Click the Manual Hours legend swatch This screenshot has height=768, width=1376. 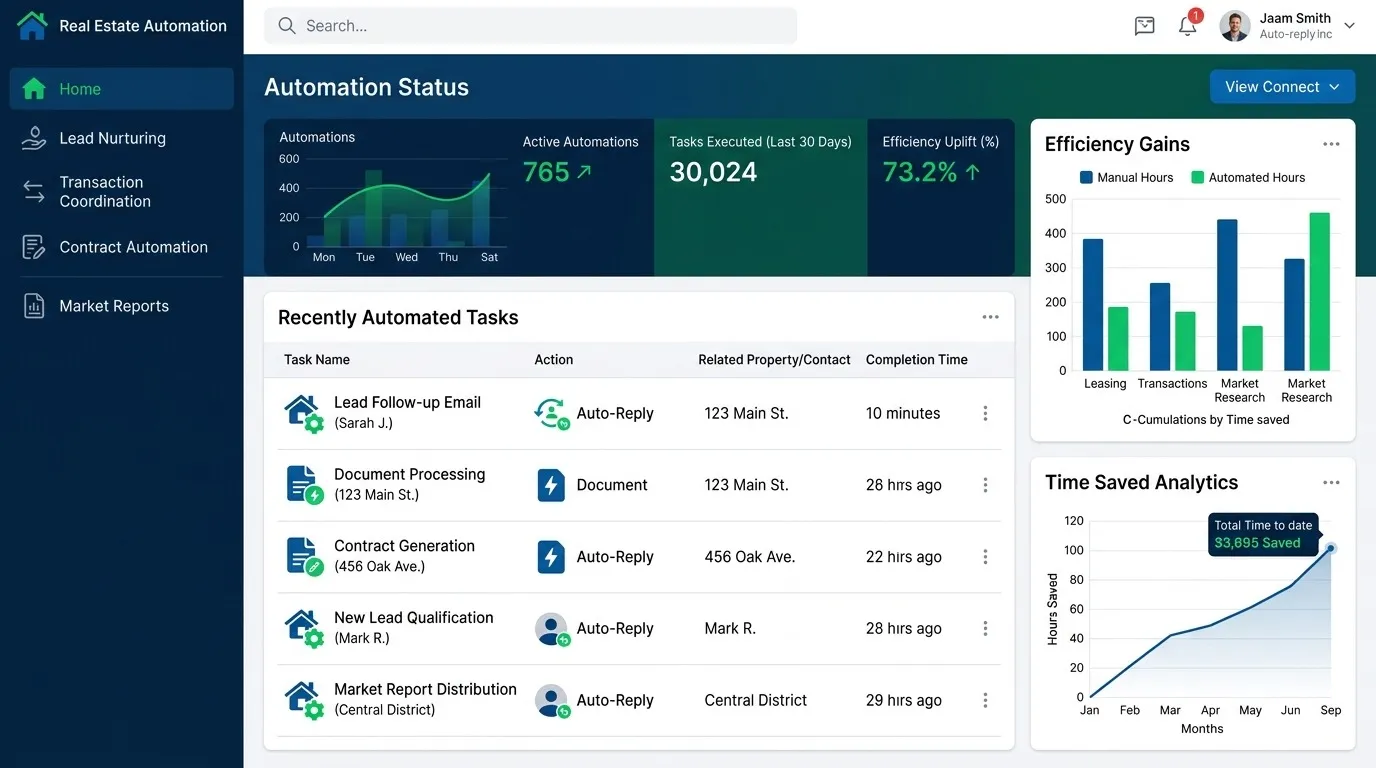(x=1086, y=177)
